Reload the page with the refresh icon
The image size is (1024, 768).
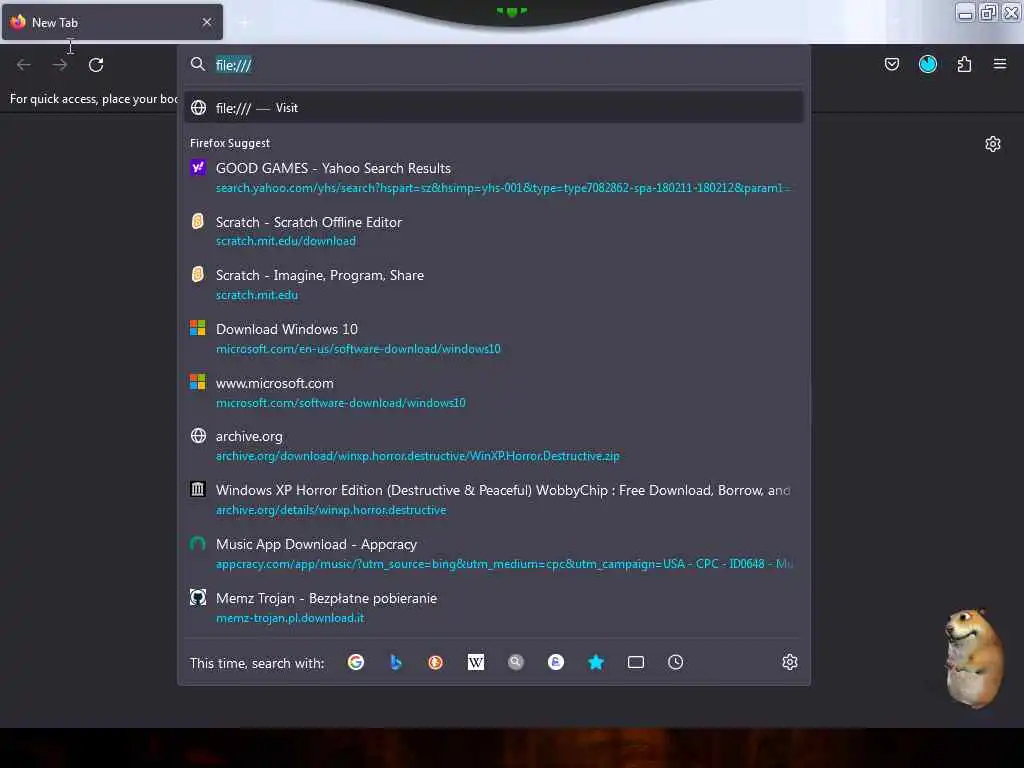tap(96, 65)
